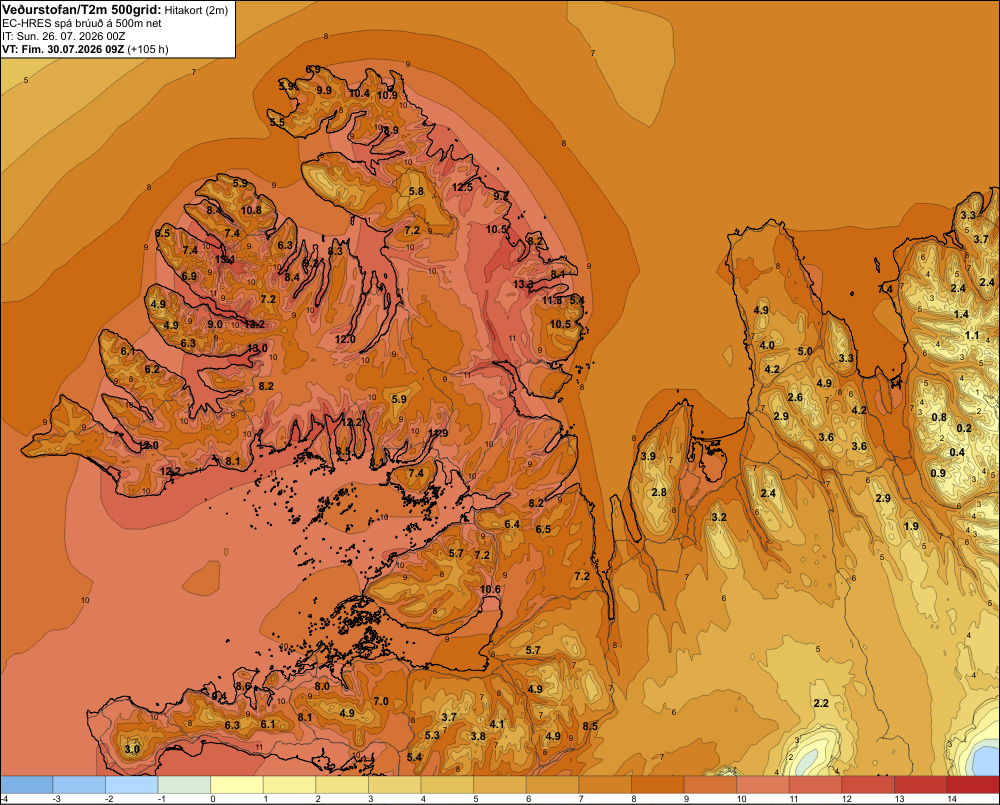Click the 0.2 temperature value in eastern mountains
The image size is (1000, 805).
click(964, 428)
